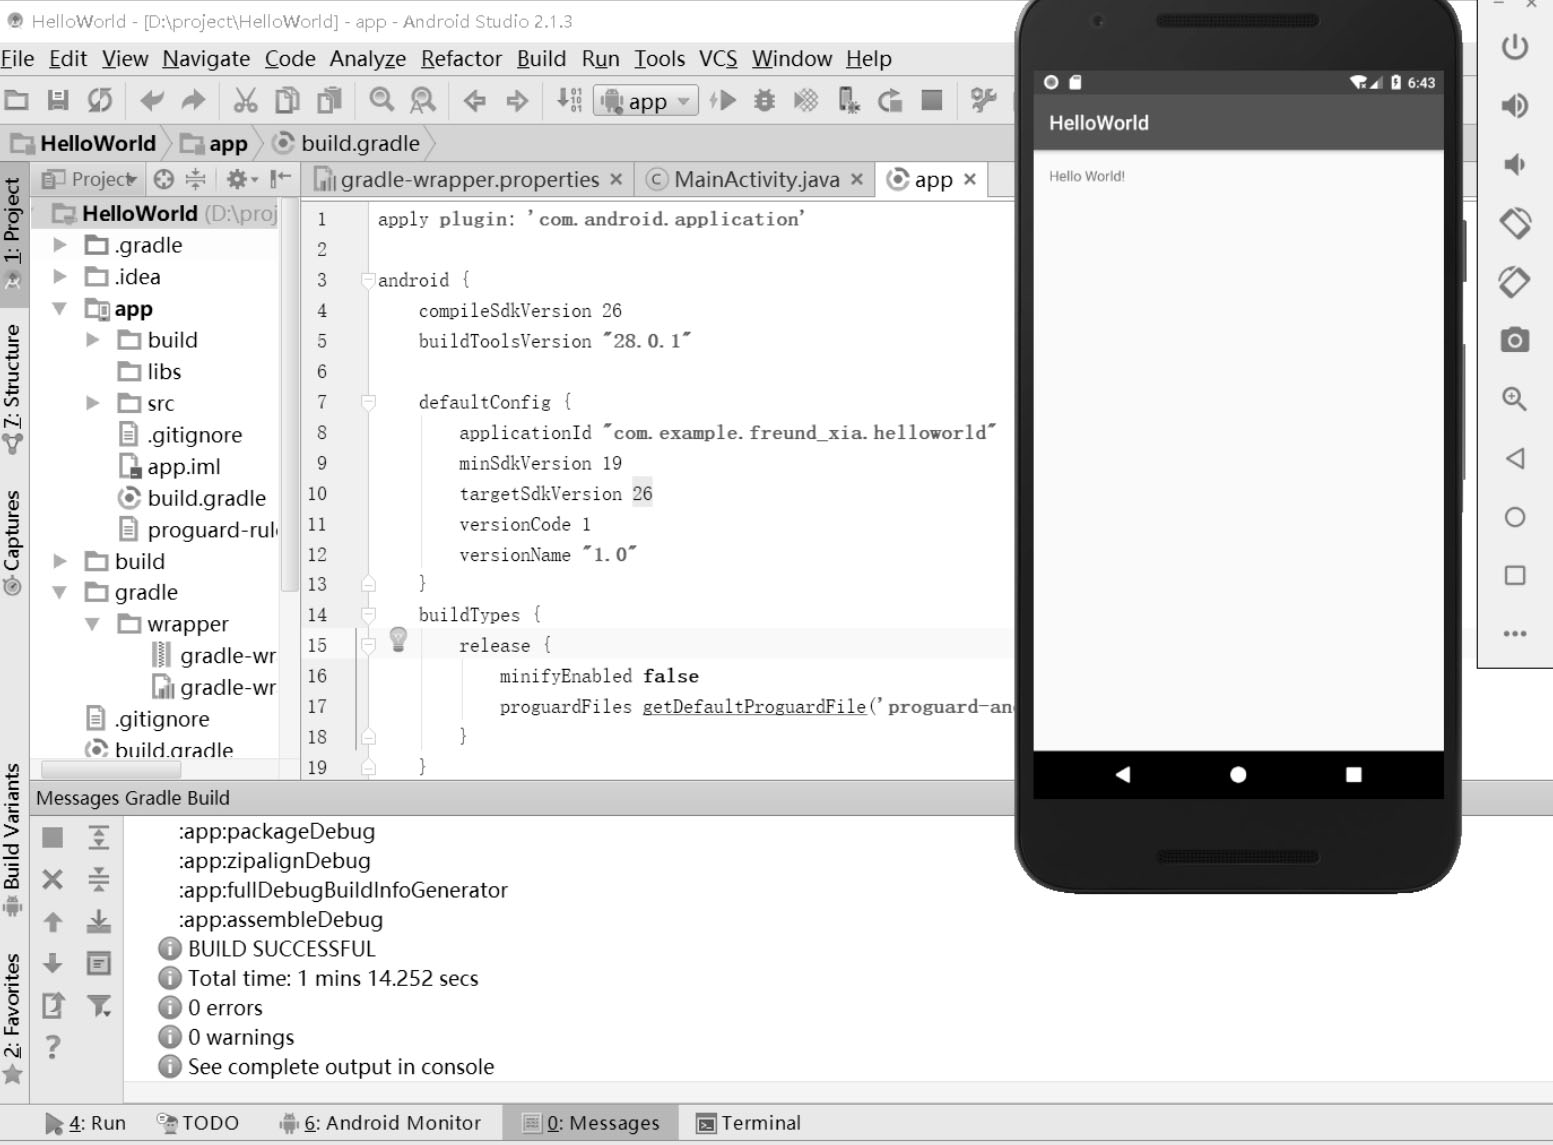Open the VCS menu
1553x1145 pixels.
718,59
